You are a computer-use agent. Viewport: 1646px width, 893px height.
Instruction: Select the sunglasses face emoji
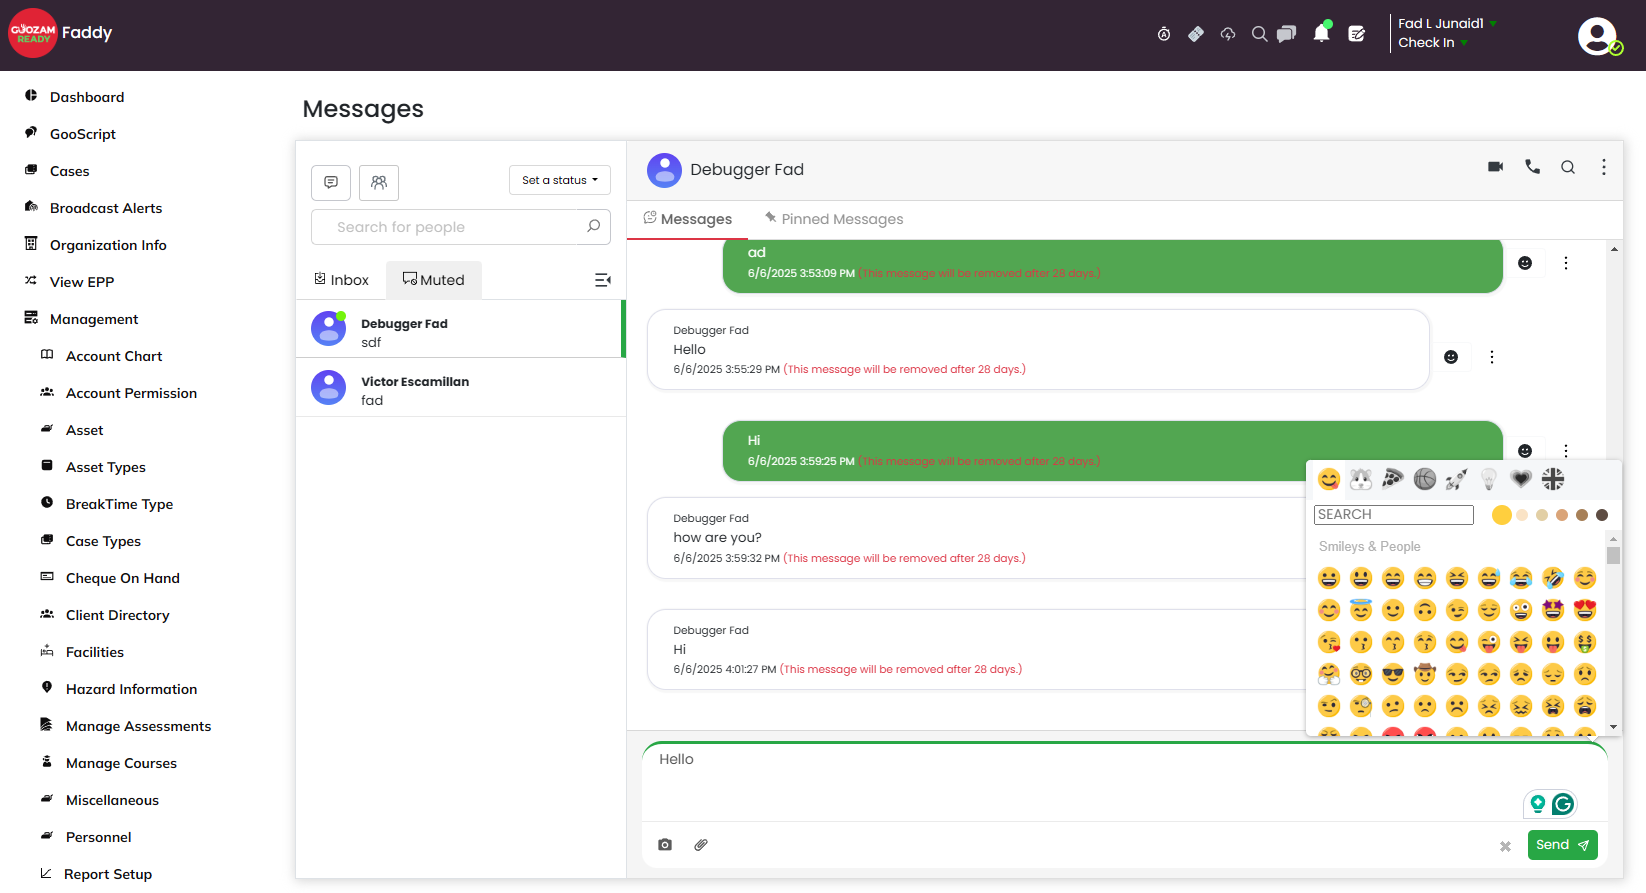pos(1393,674)
